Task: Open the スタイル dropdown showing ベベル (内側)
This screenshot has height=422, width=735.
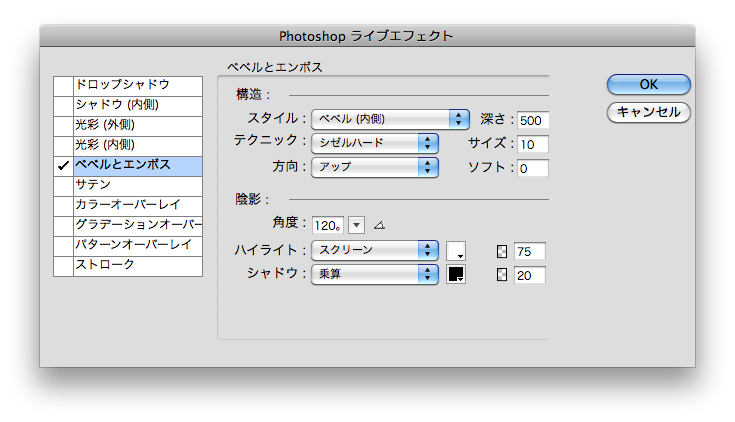Action: (x=390, y=120)
